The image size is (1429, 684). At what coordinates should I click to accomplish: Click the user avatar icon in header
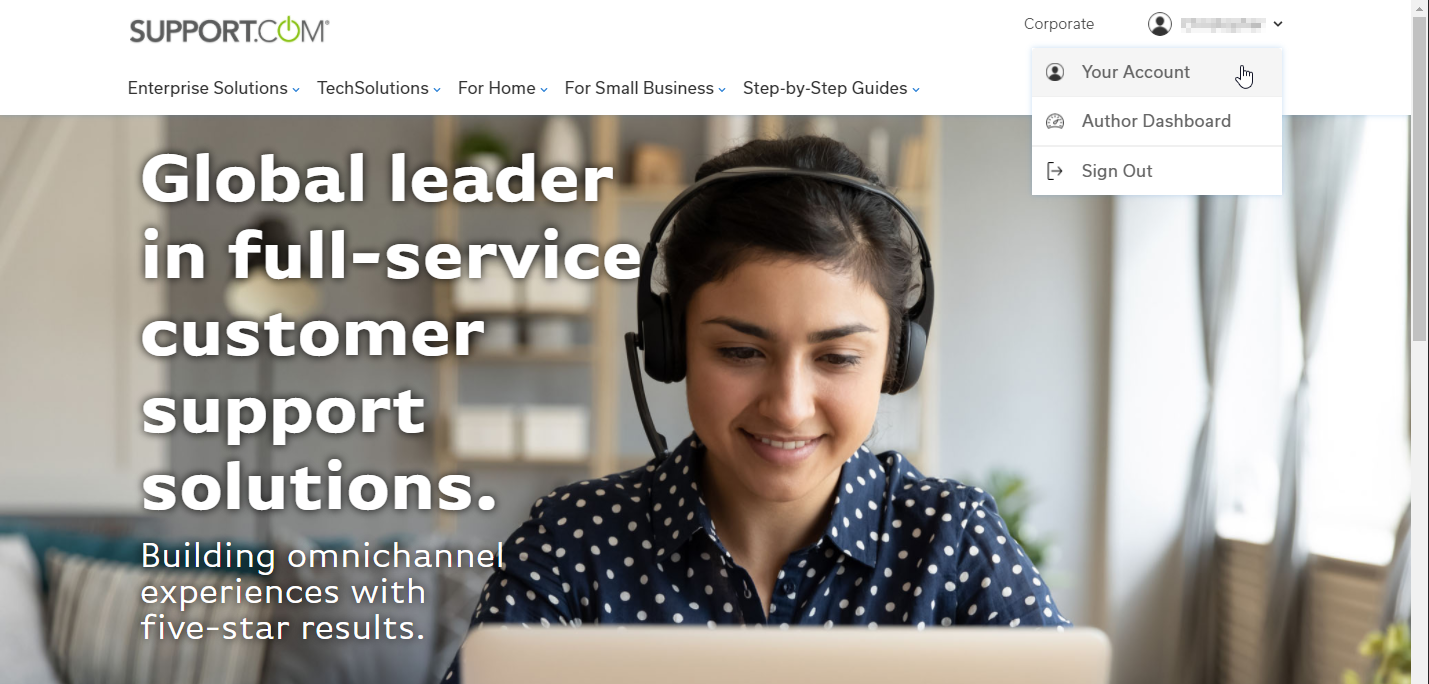[1160, 24]
